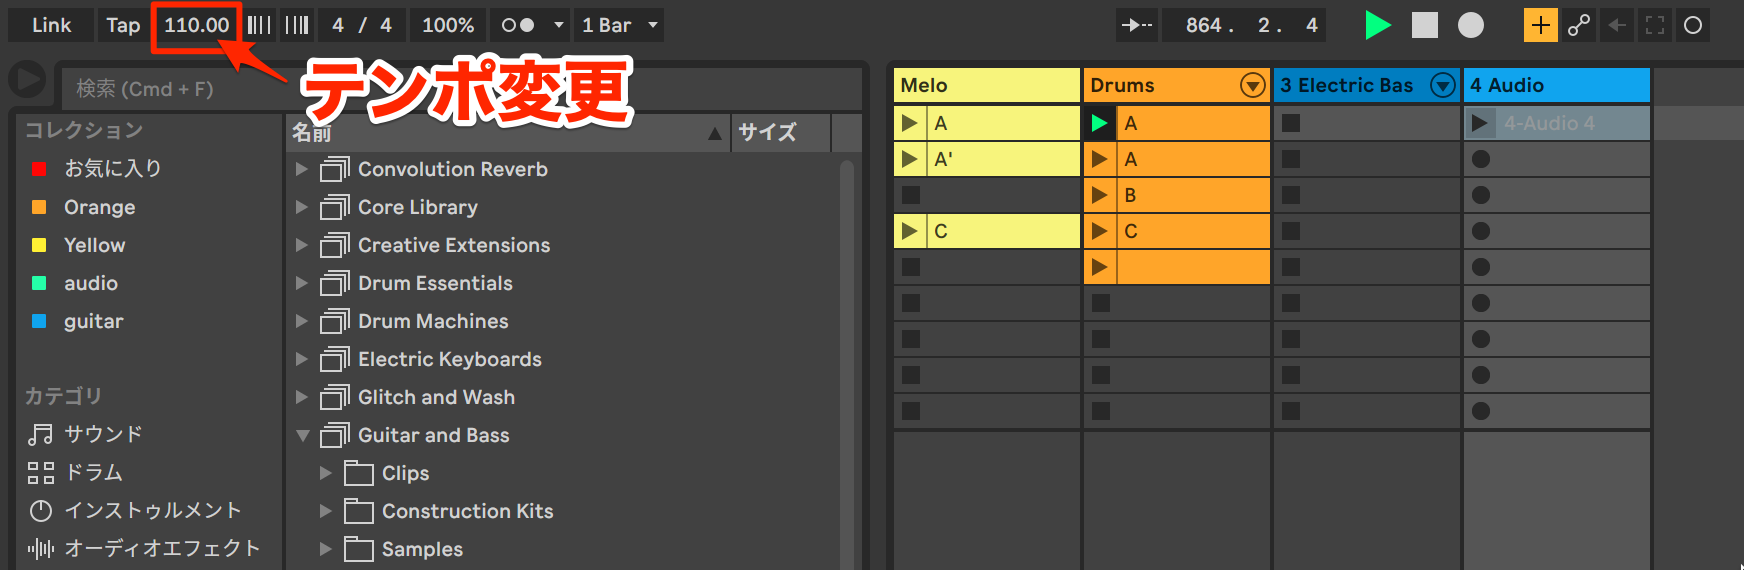The height and width of the screenshot is (570, 1744).
Task: Stop playback with the square stop button
Action: coord(1424,25)
